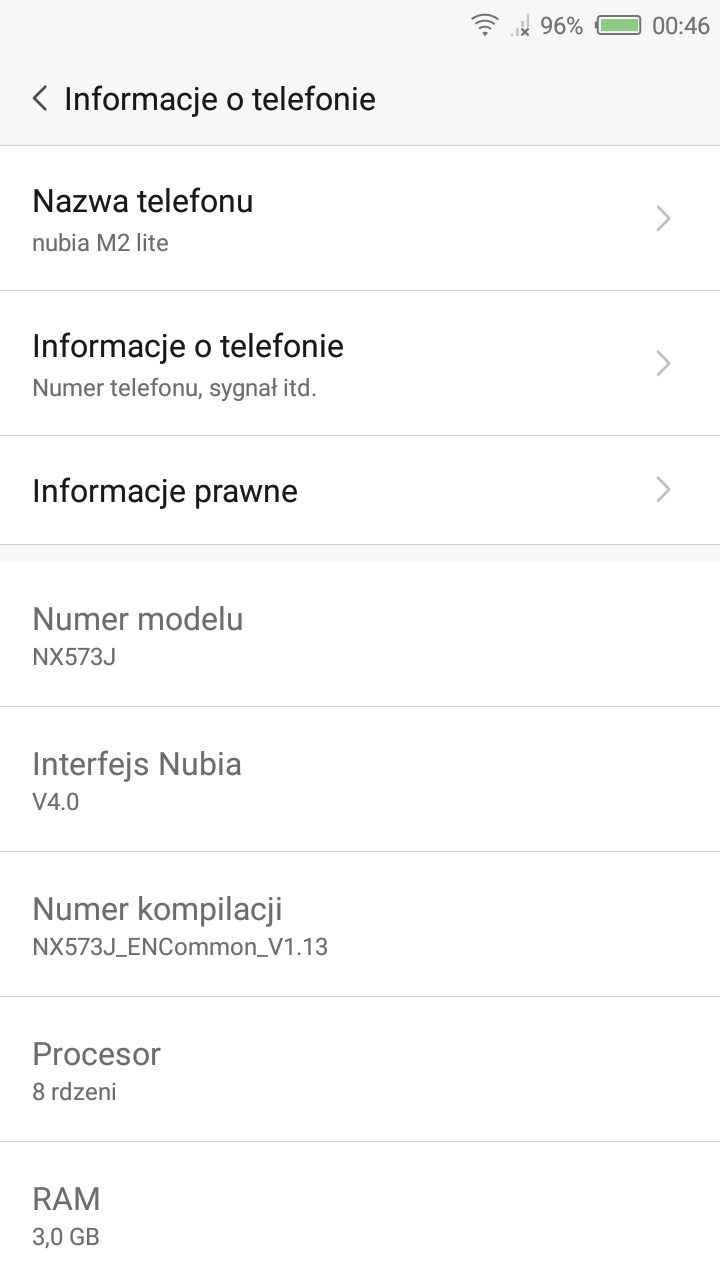Tap the Interfejs Nubia row

[x=360, y=779]
